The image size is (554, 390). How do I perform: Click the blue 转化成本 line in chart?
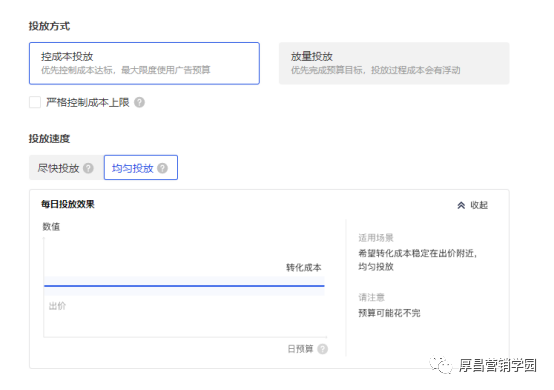pos(184,286)
